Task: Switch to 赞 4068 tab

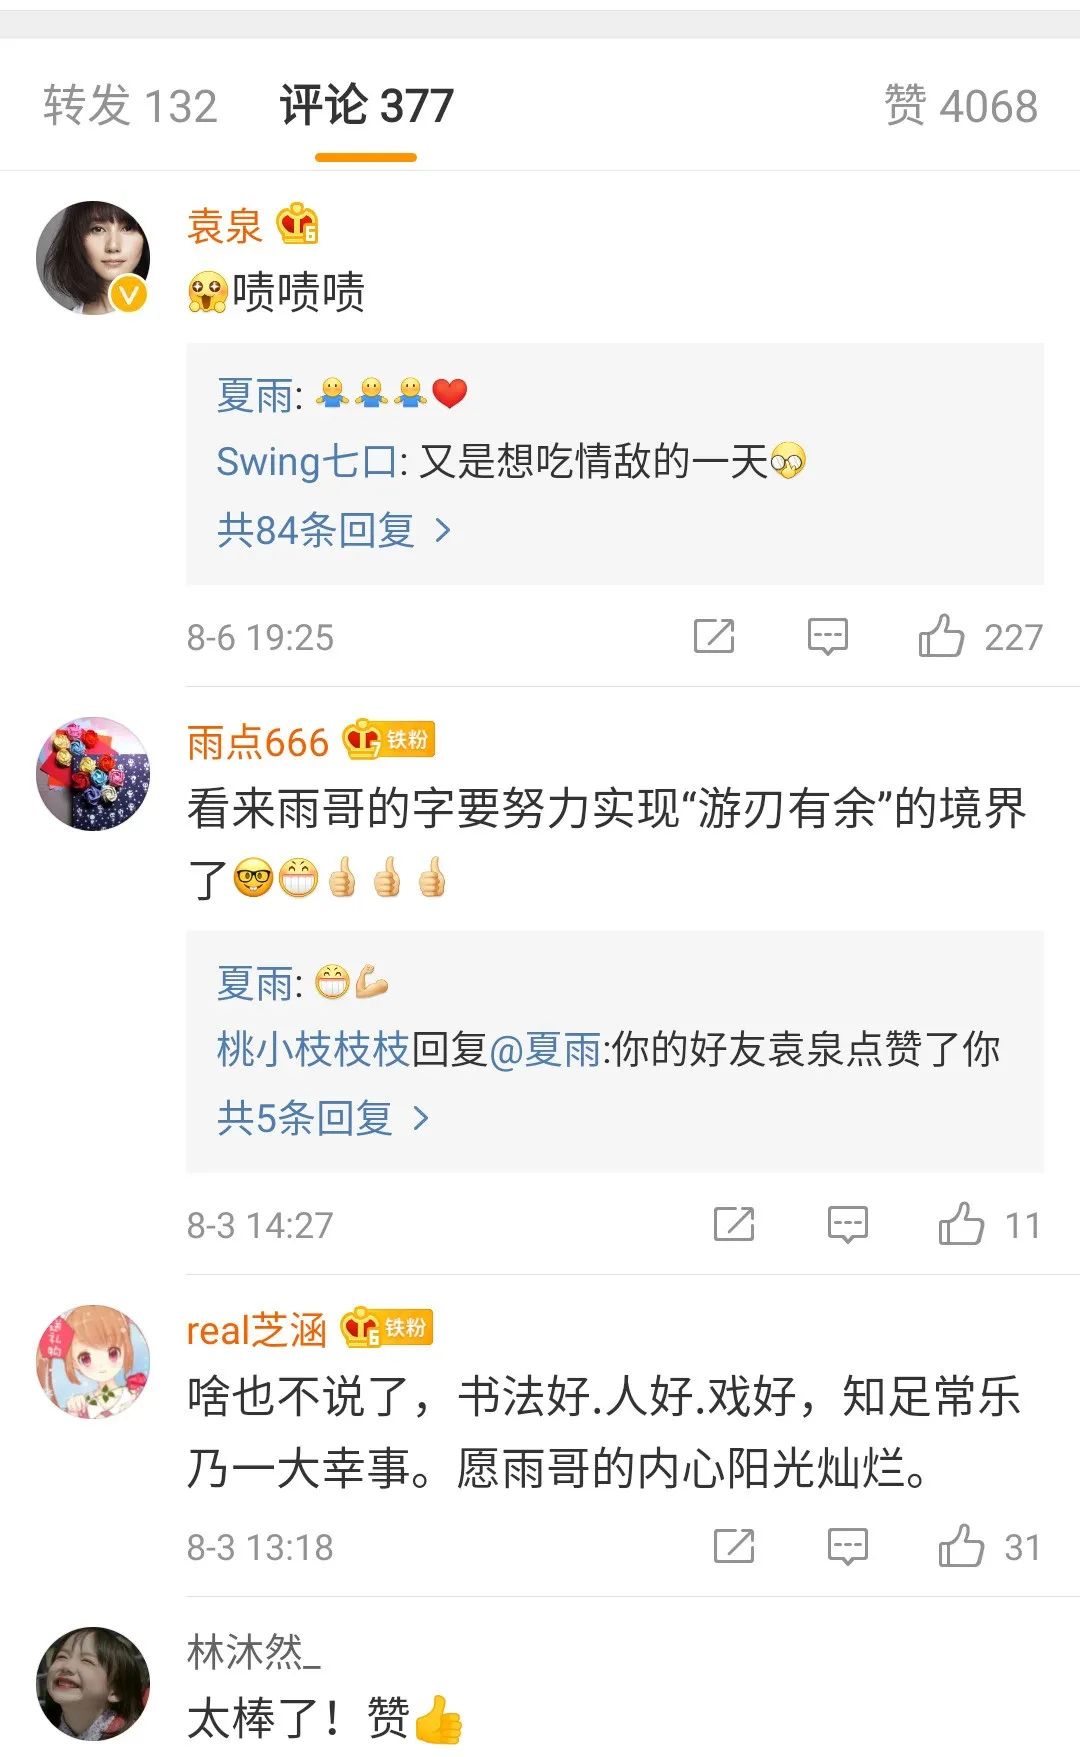Action: [961, 106]
